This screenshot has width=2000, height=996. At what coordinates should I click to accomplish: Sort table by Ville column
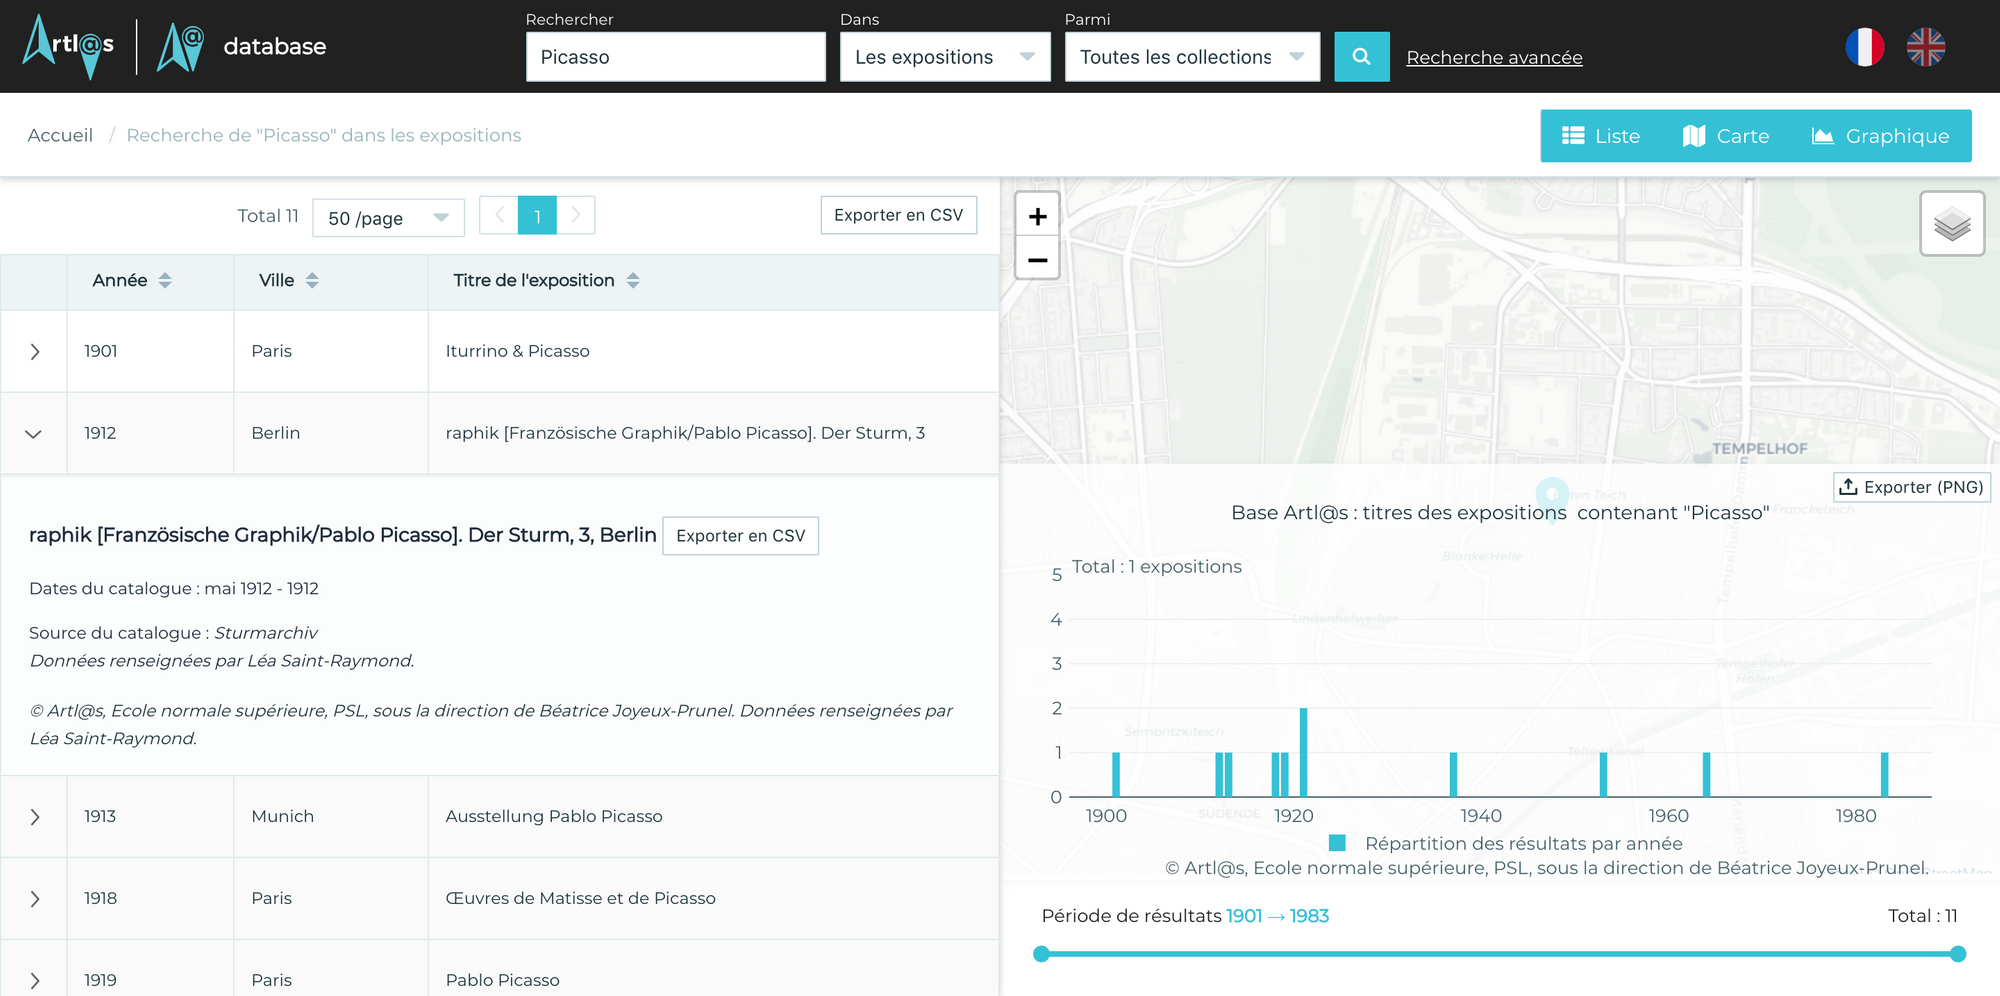coord(312,281)
